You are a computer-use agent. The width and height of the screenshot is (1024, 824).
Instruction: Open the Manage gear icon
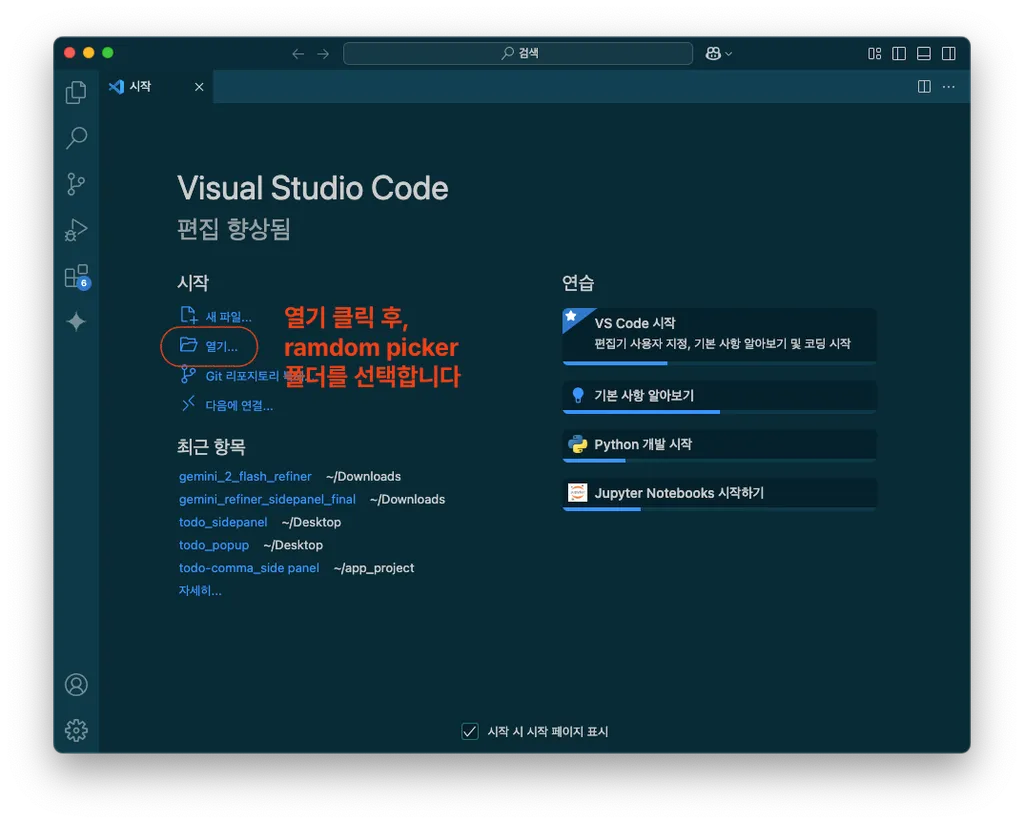[x=76, y=730]
